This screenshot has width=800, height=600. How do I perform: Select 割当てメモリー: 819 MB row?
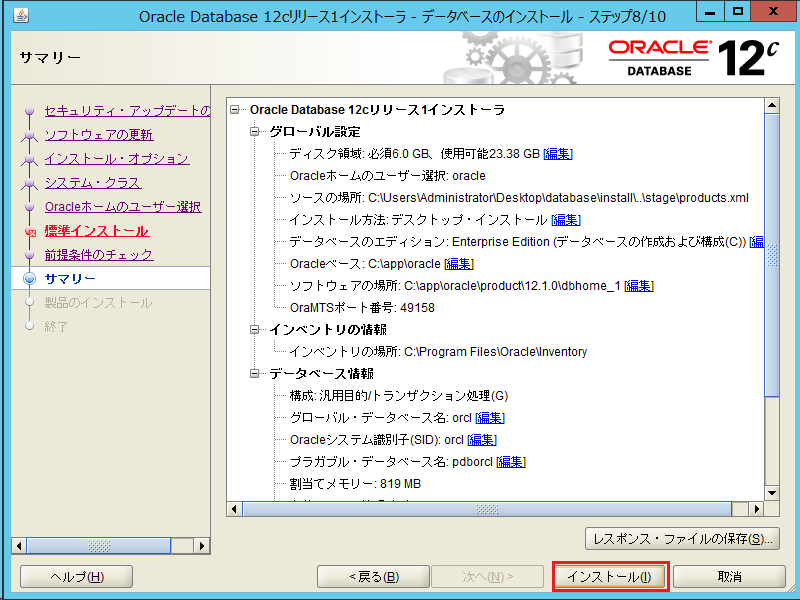click(355, 484)
